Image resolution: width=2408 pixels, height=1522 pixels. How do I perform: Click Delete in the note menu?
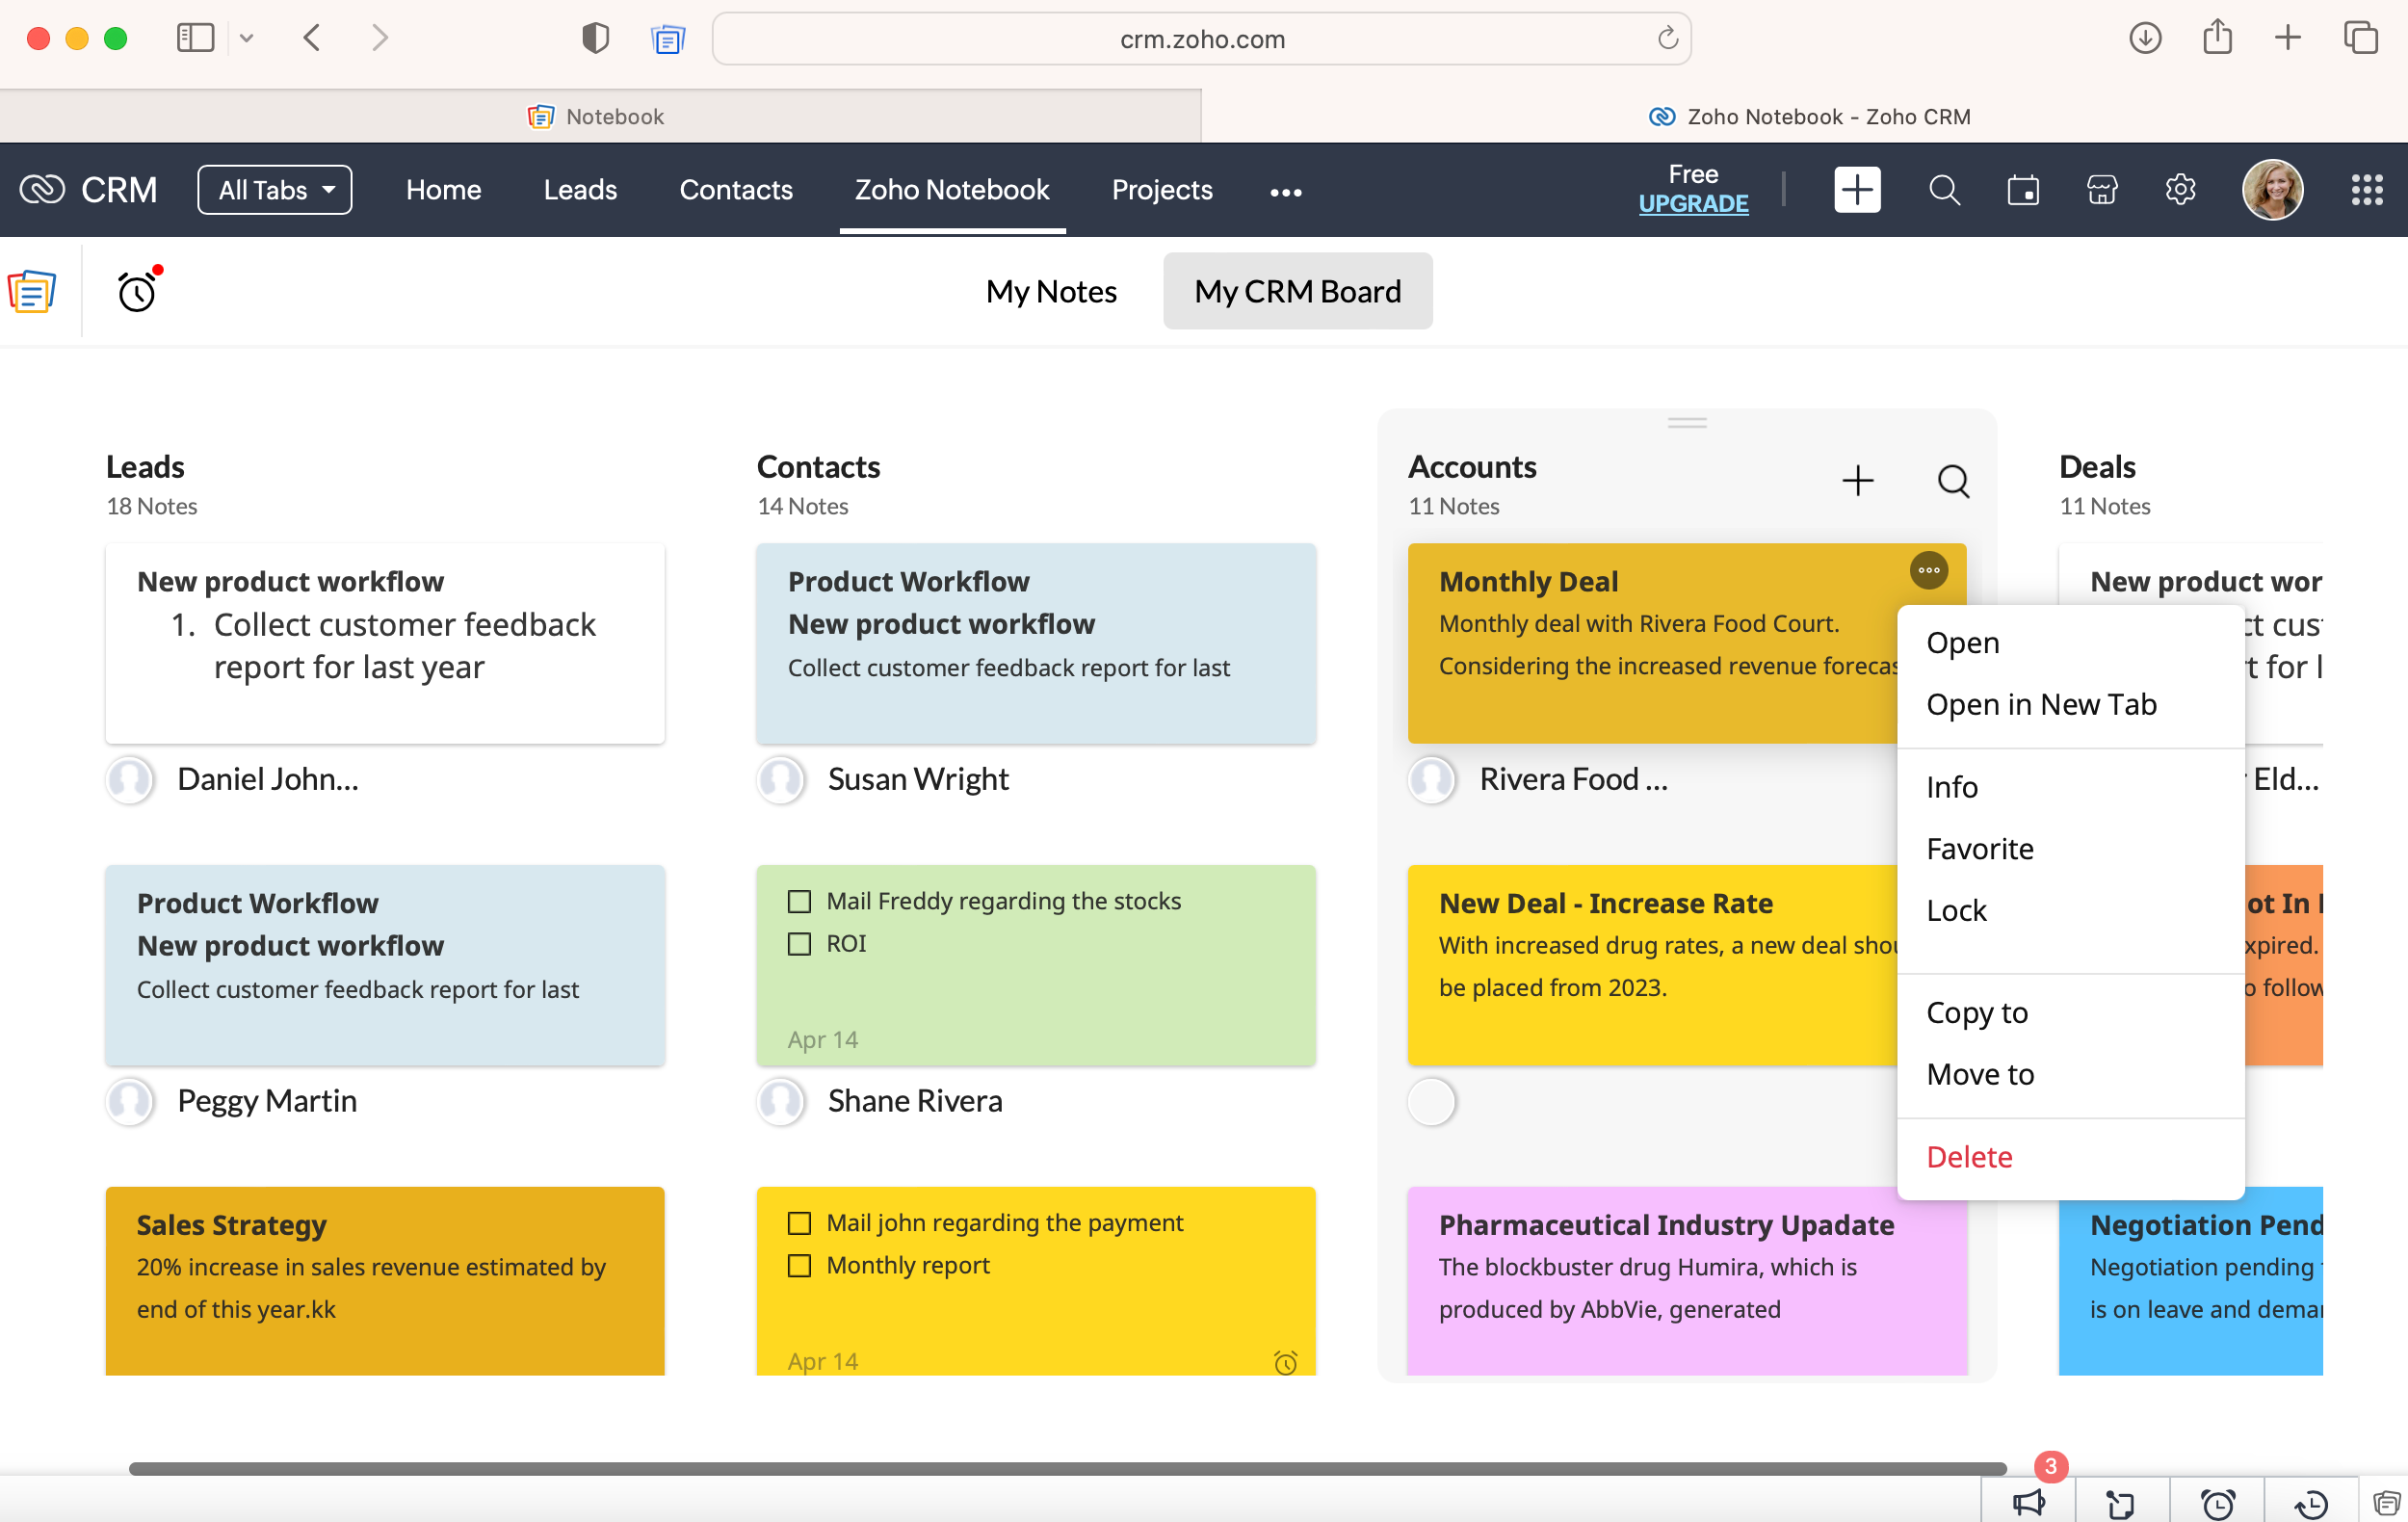tap(1969, 1157)
